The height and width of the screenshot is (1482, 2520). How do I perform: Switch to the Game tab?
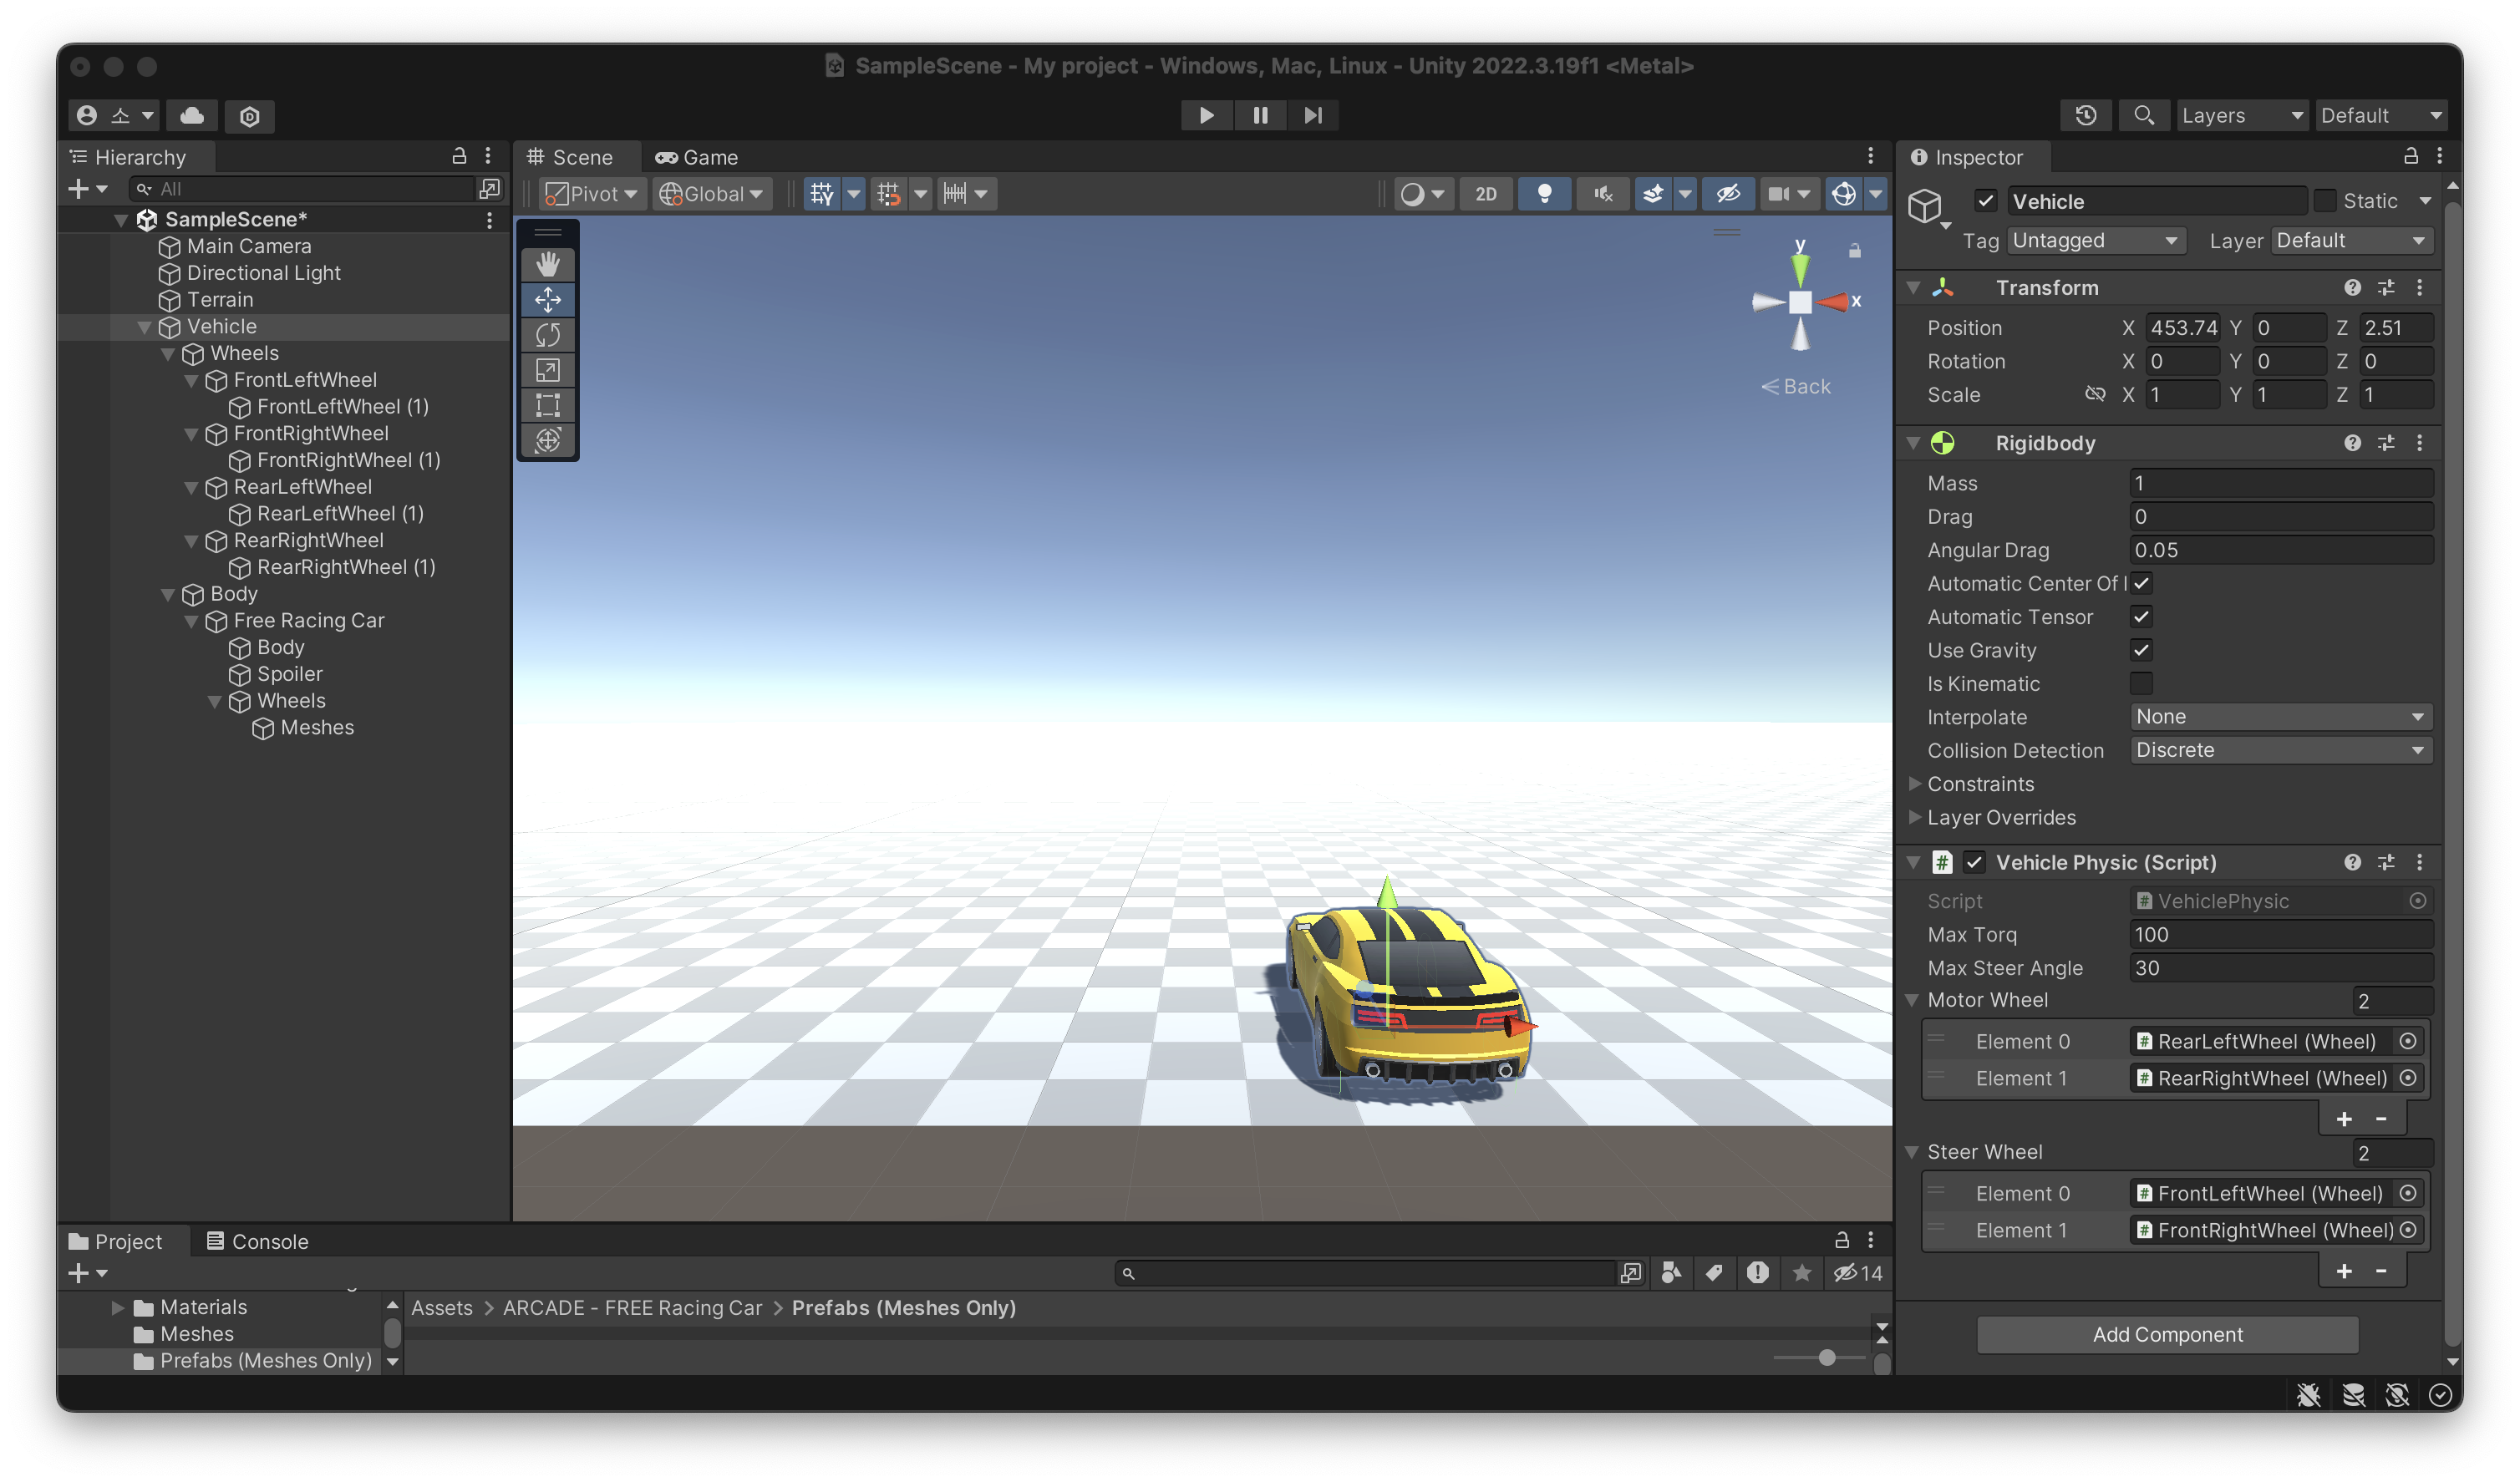pos(696,157)
